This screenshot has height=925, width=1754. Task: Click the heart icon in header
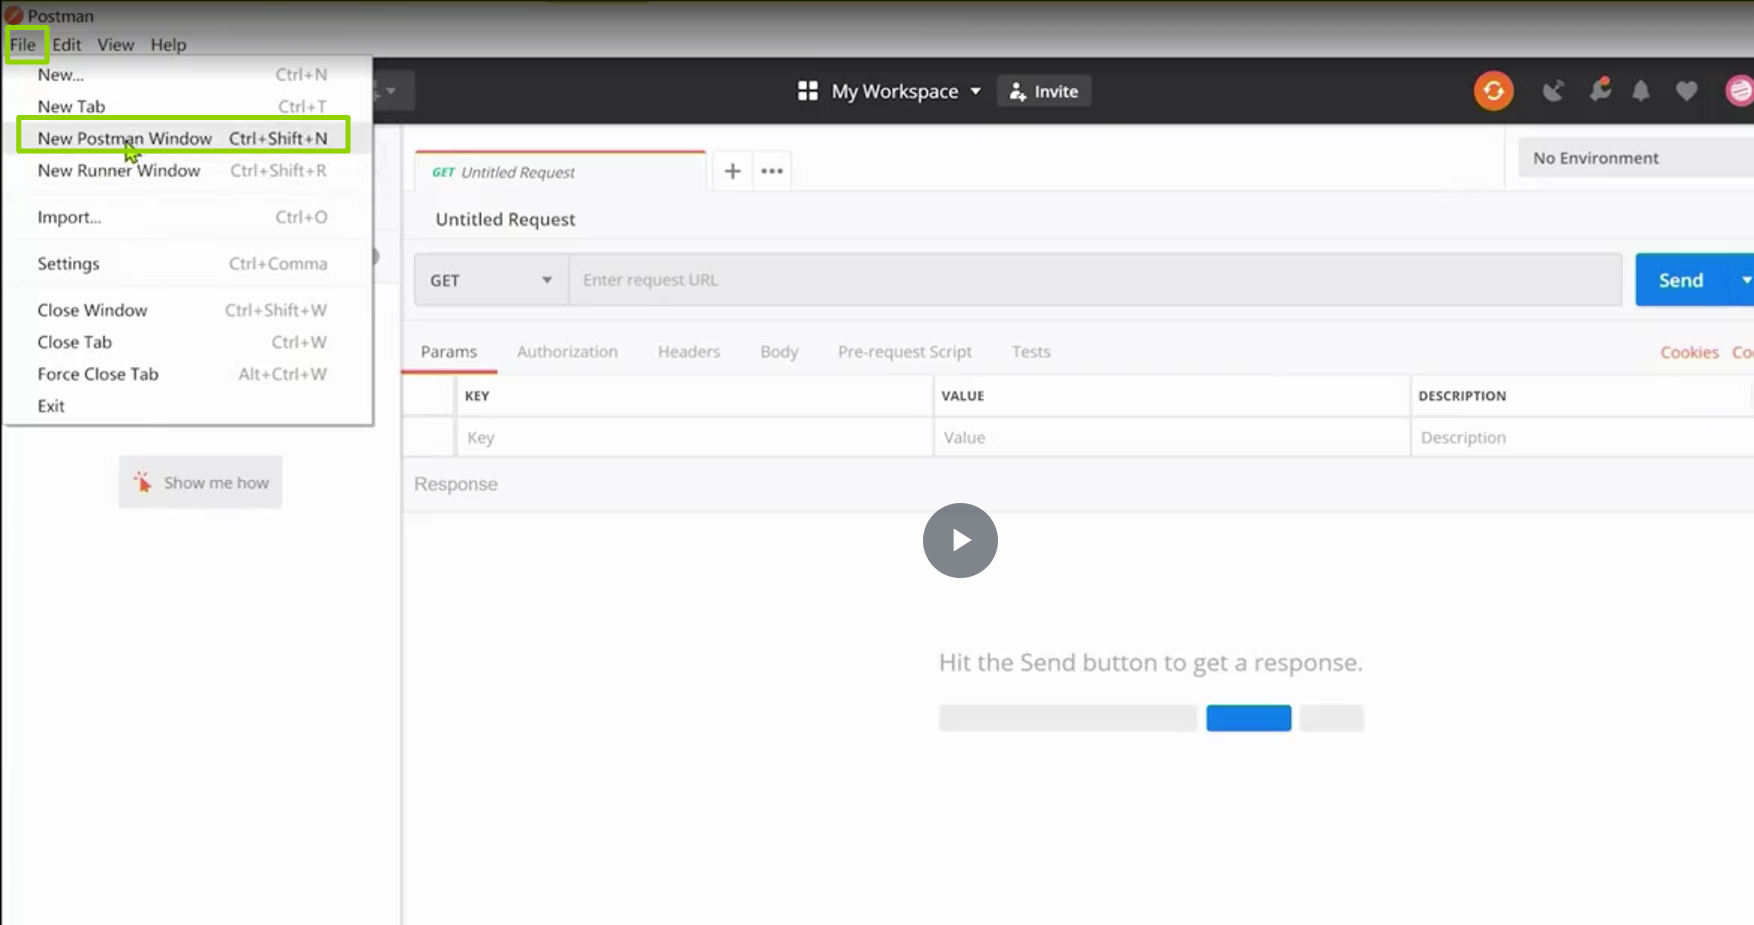(1687, 92)
